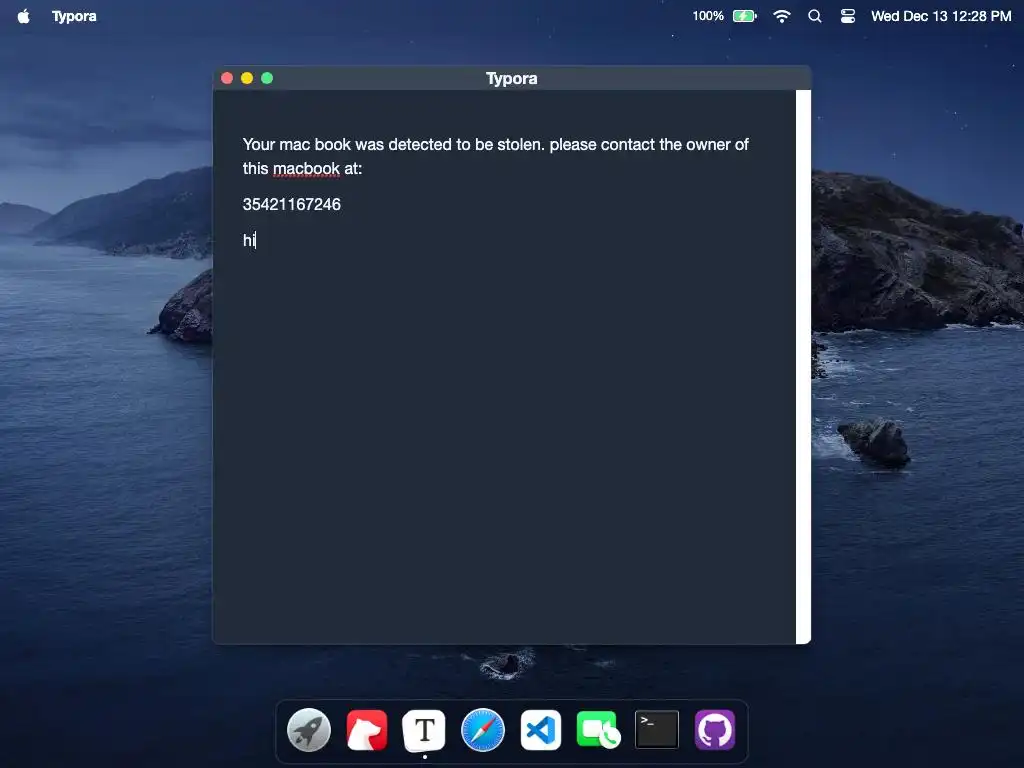Image resolution: width=1024 pixels, height=768 pixels.
Task: Open the Typora menu in menu bar
Action: (74, 16)
